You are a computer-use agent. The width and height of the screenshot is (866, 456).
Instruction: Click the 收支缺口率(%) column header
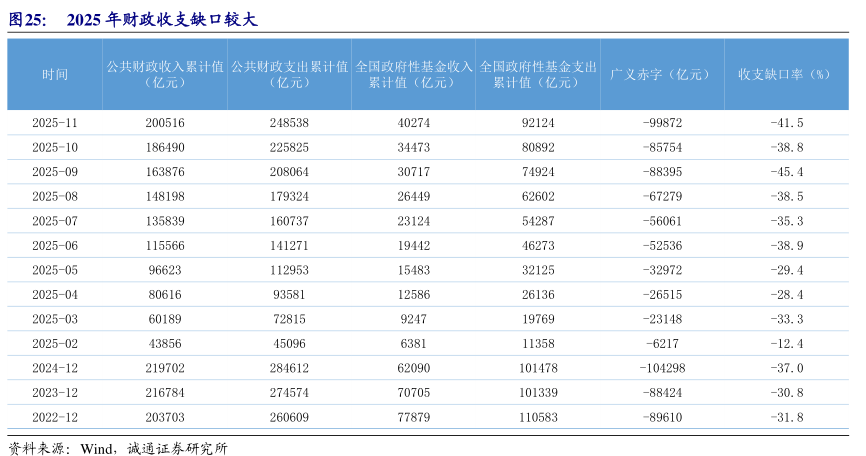point(786,75)
